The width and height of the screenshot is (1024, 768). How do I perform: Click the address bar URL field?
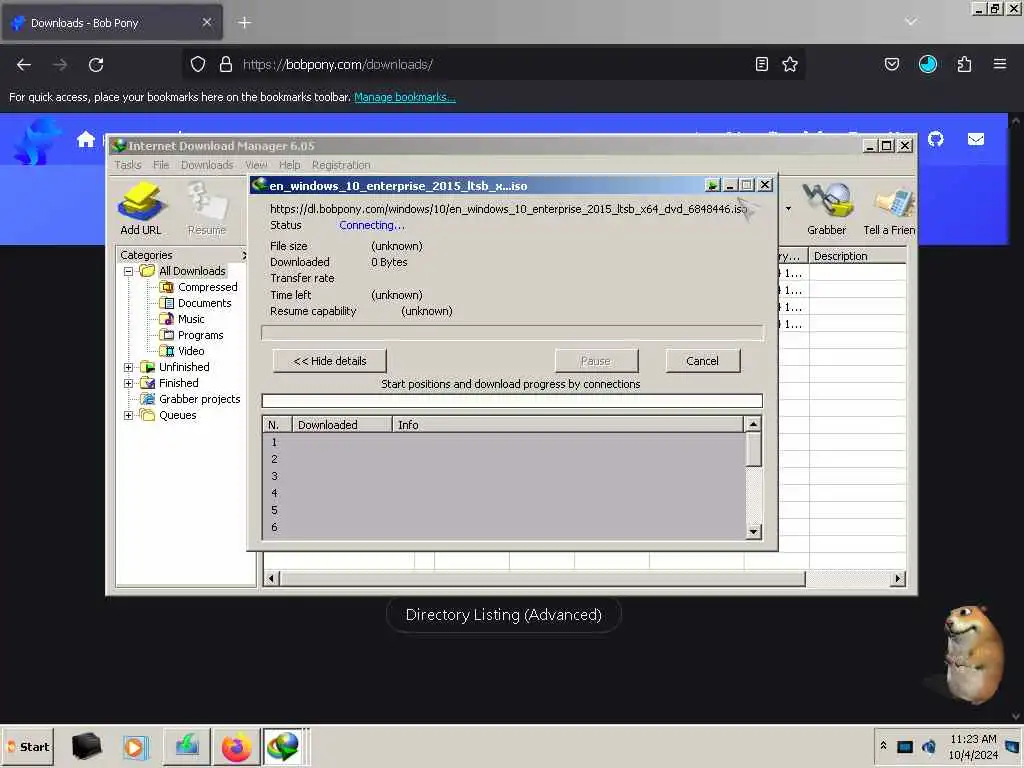pyautogui.click(x=492, y=65)
